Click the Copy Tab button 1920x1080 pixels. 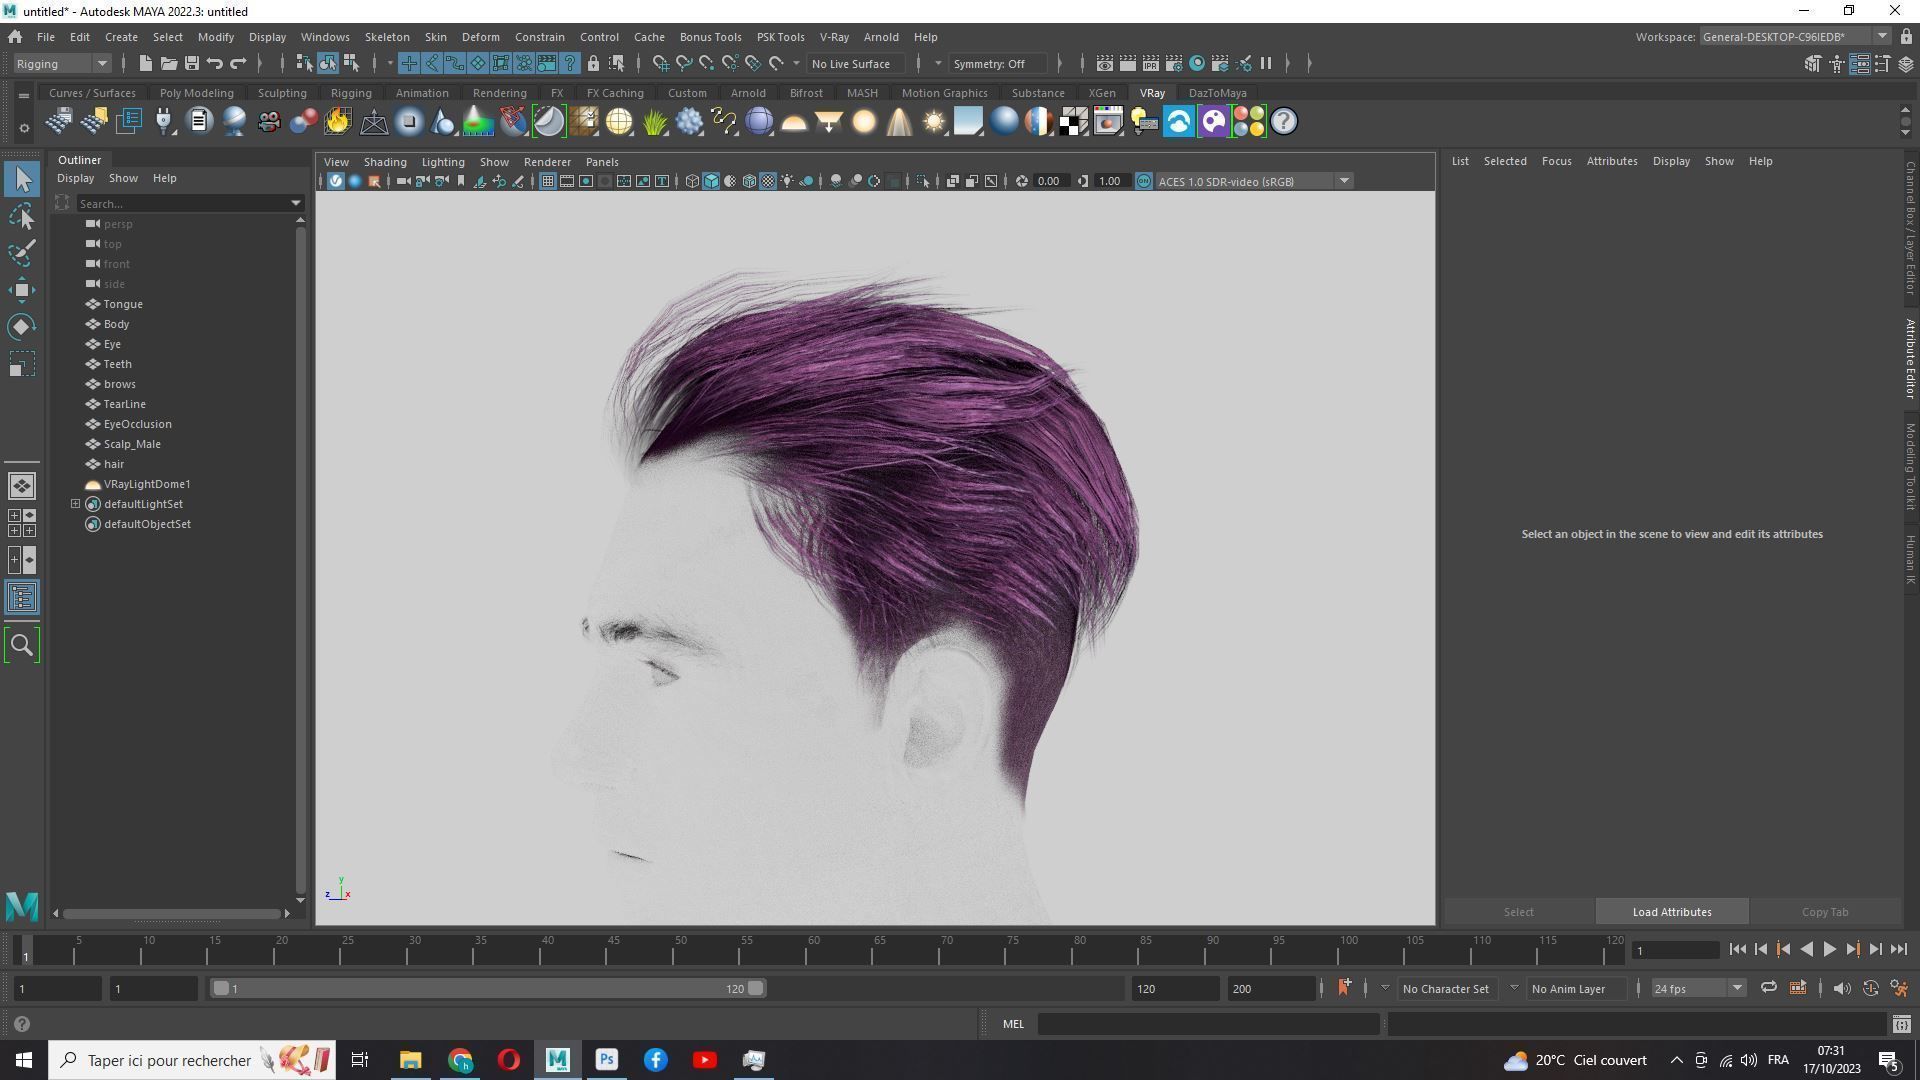[x=1825, y=912]
